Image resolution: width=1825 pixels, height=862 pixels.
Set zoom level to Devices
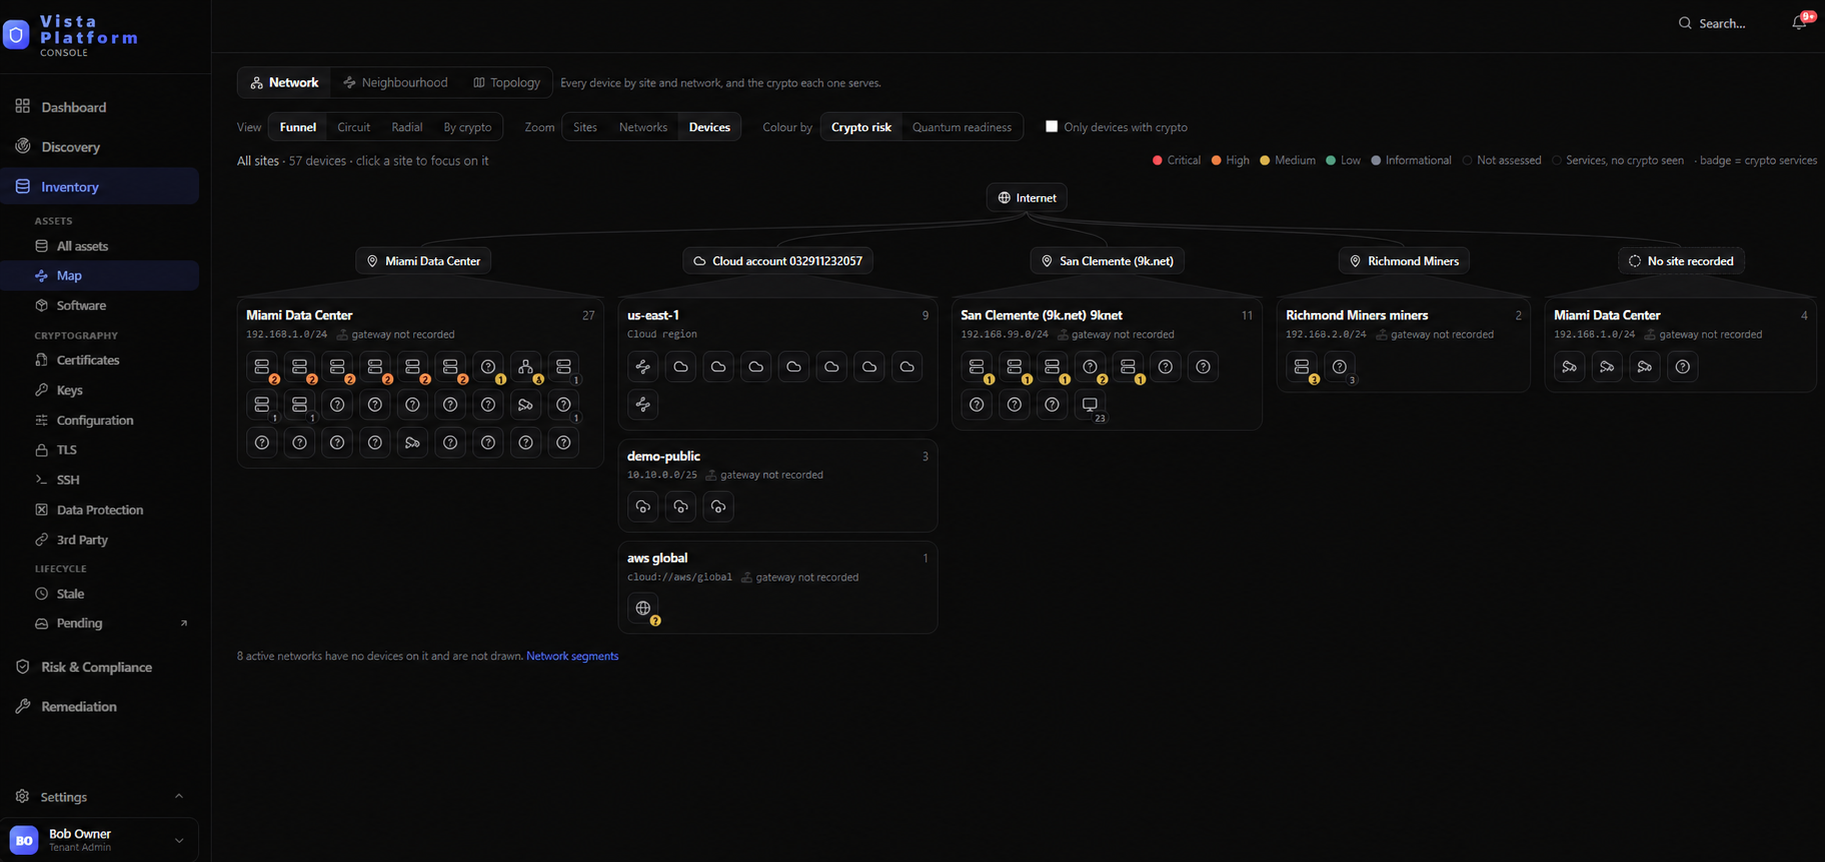coord(709,127)
